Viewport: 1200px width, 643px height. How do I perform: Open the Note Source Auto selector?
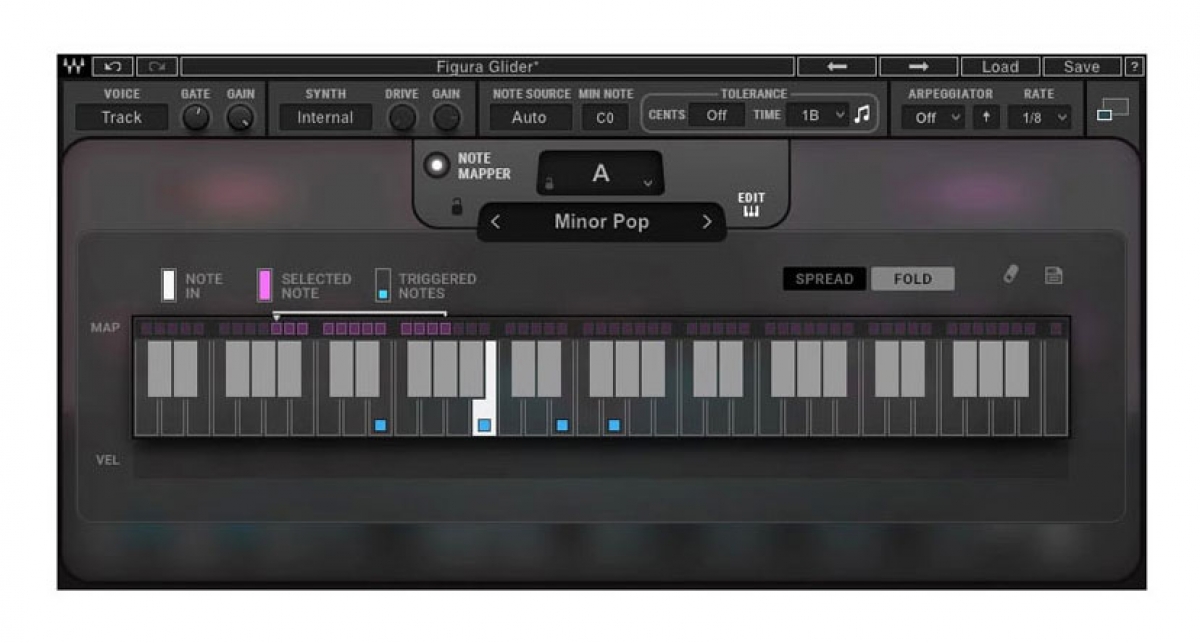[x=529, y=117]
